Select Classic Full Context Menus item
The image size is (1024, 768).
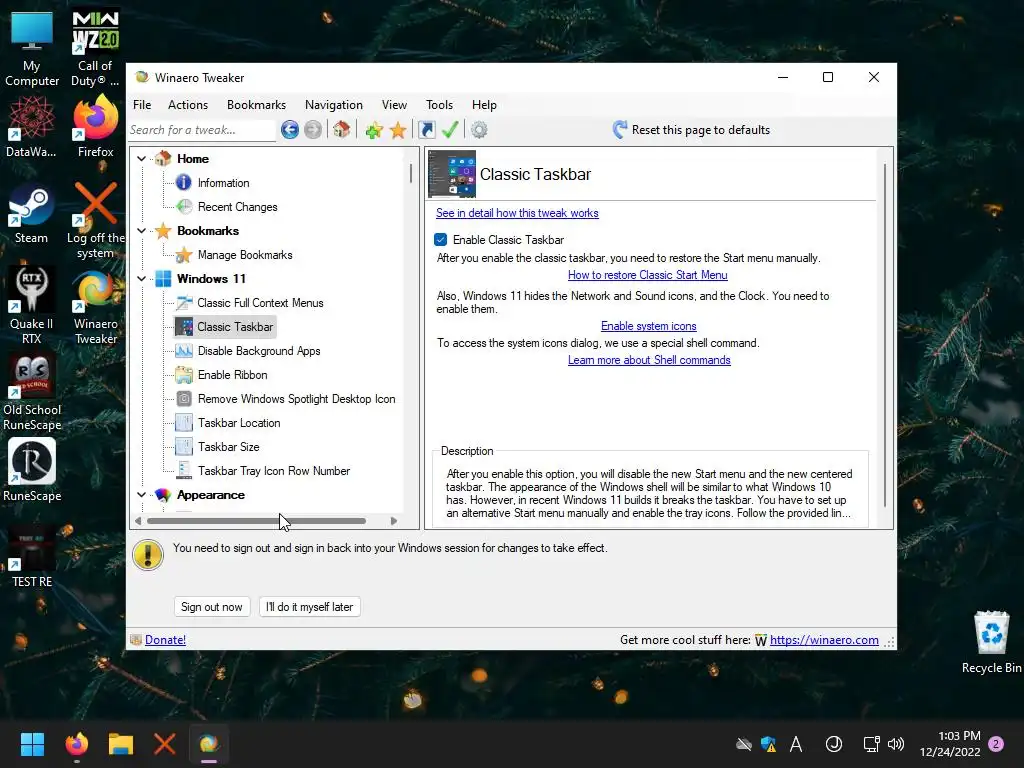pyautogui.click(x=260, y=303)
